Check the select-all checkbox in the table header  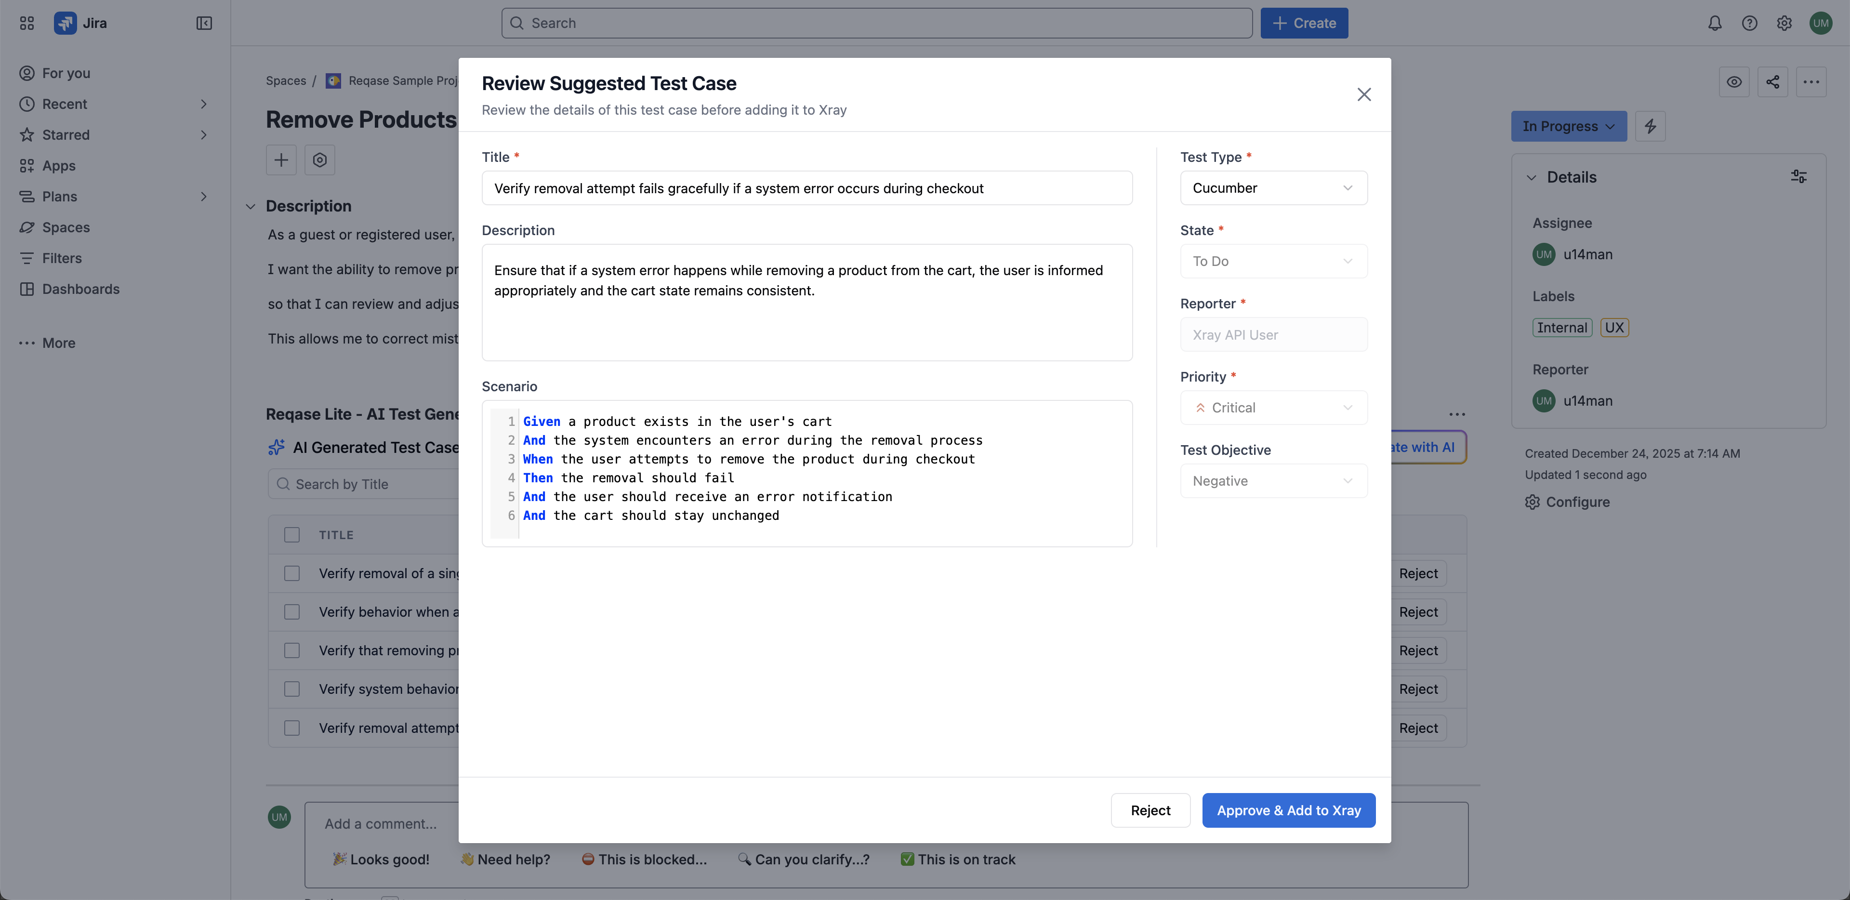pyautogui.click(x=291, y=534)
